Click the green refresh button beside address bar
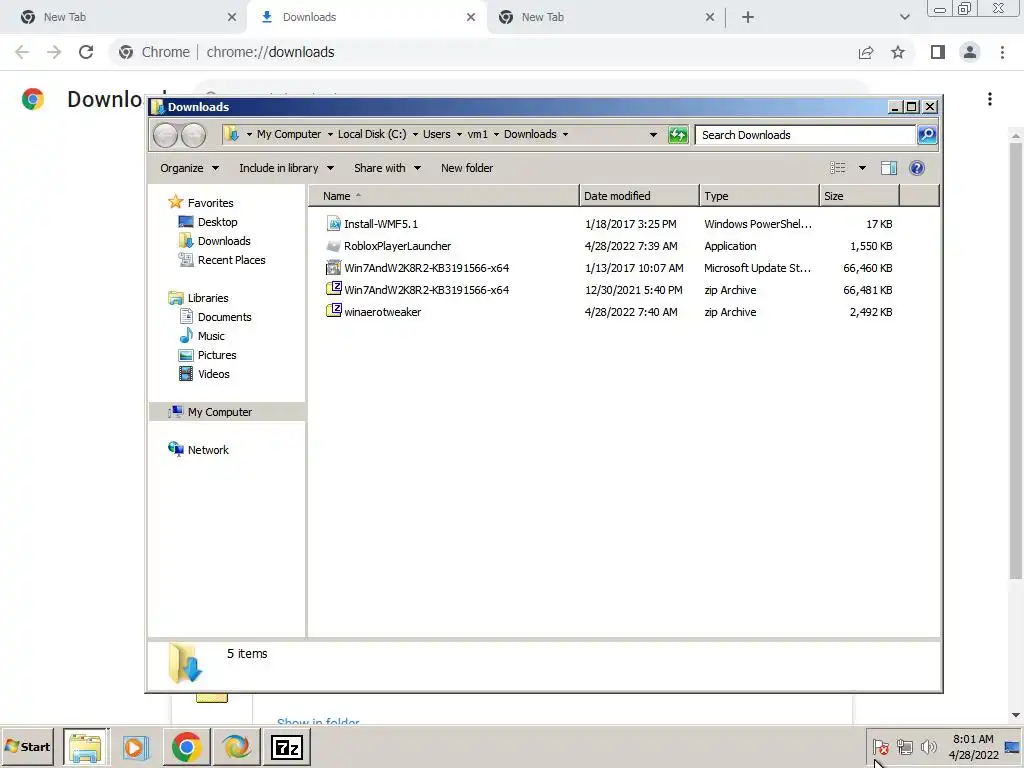Screen dimensions: 1024x768 (x=678, y=135)
